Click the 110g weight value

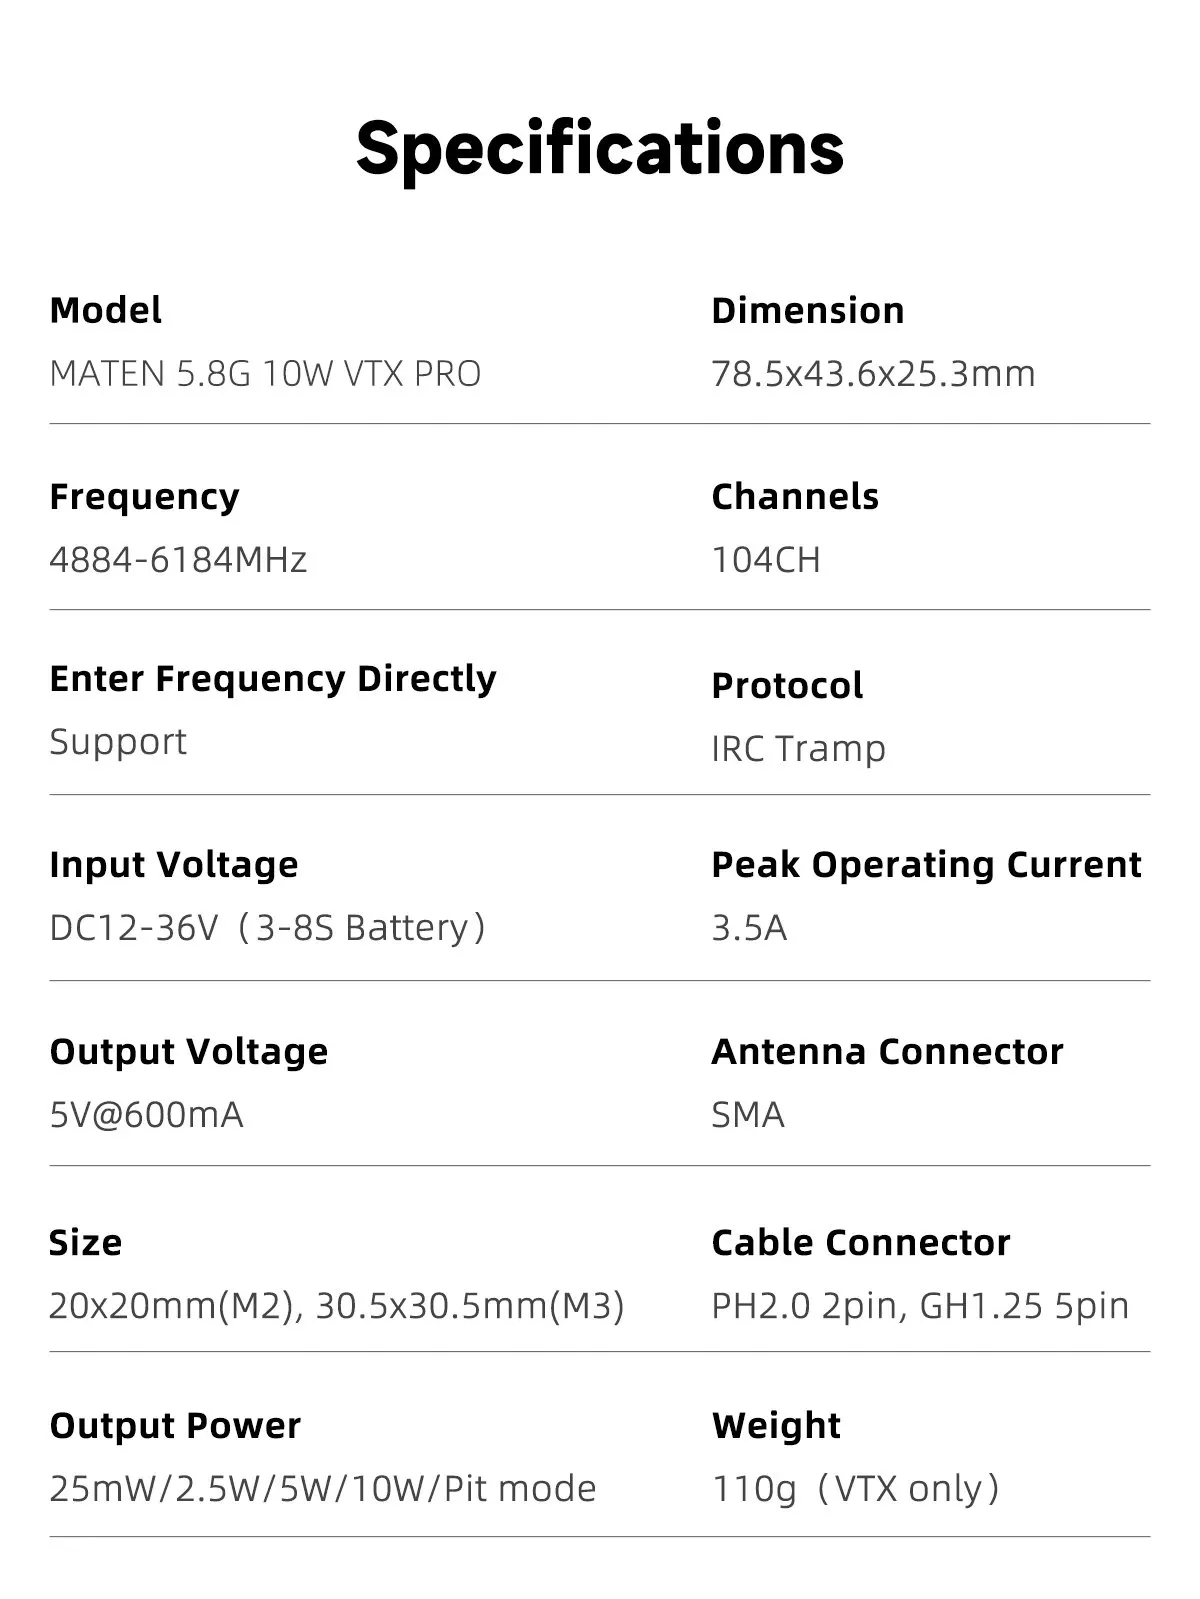(754, 1489)
